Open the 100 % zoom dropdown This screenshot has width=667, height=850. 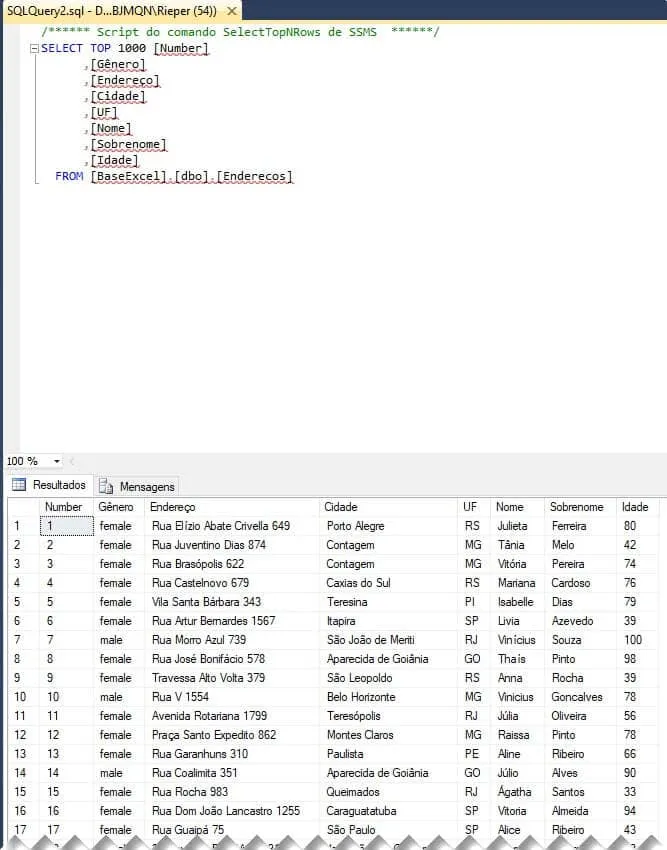(56, 461)
